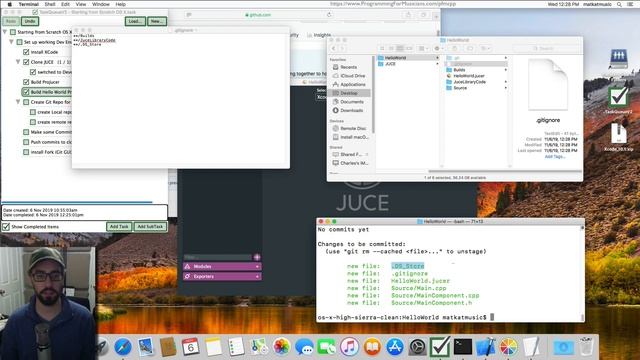640x360 pixels.
Task: Open the Edit menu in the menu bar
Action: [65, 4]
